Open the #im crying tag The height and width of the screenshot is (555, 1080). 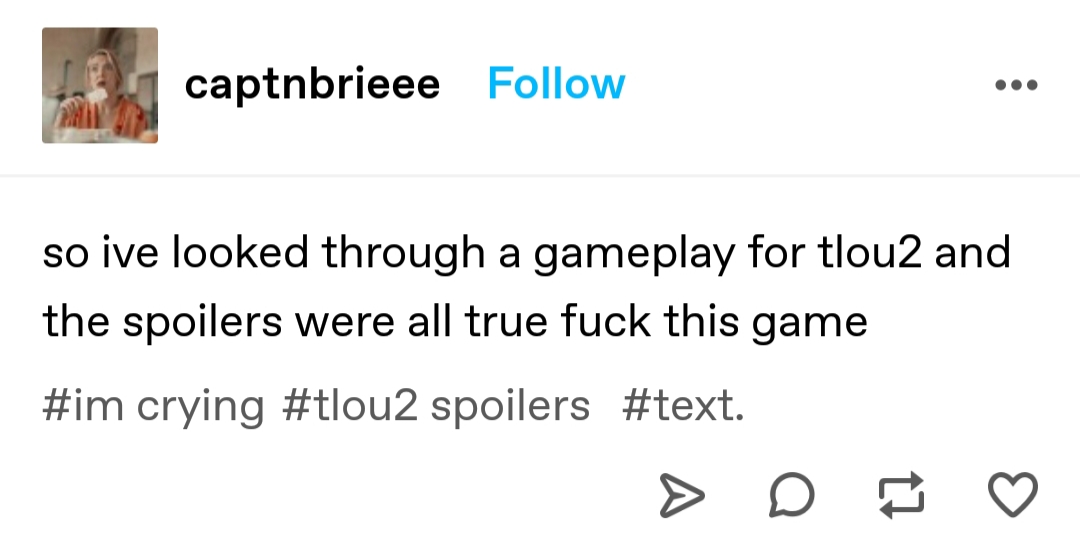pyautogui.click(x=153, y=406)
